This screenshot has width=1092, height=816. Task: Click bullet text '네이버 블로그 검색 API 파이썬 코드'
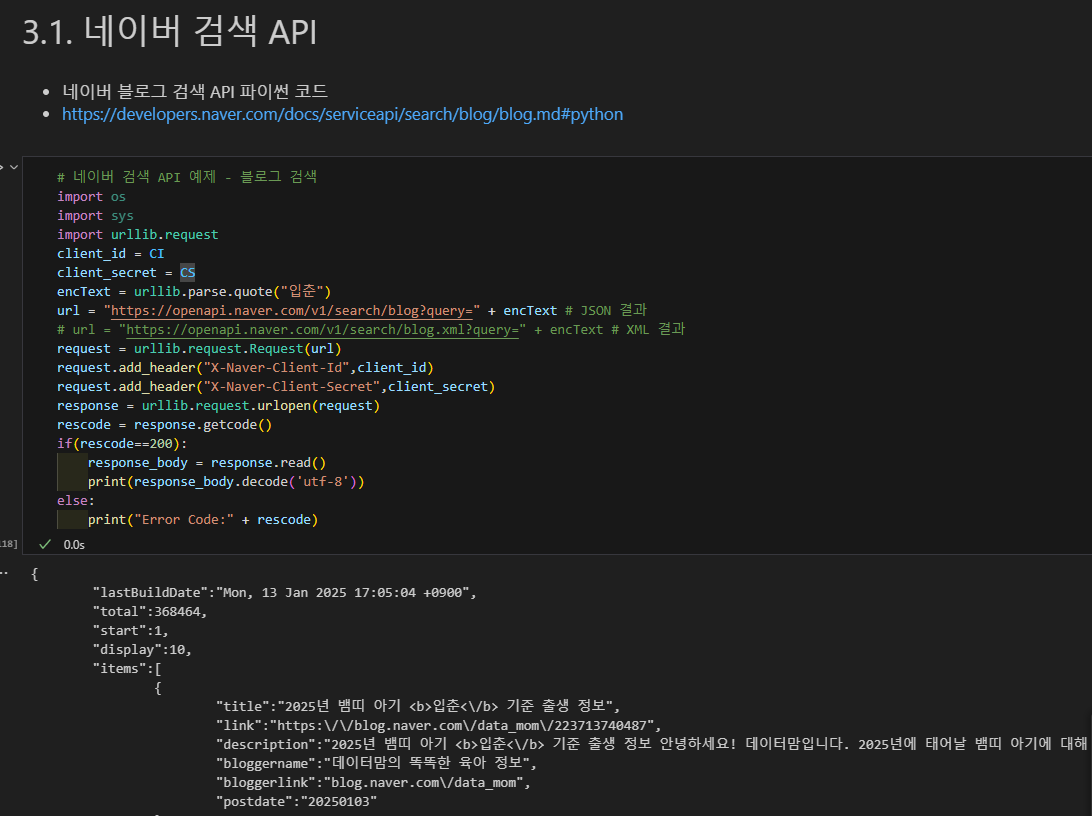[195, 91]
